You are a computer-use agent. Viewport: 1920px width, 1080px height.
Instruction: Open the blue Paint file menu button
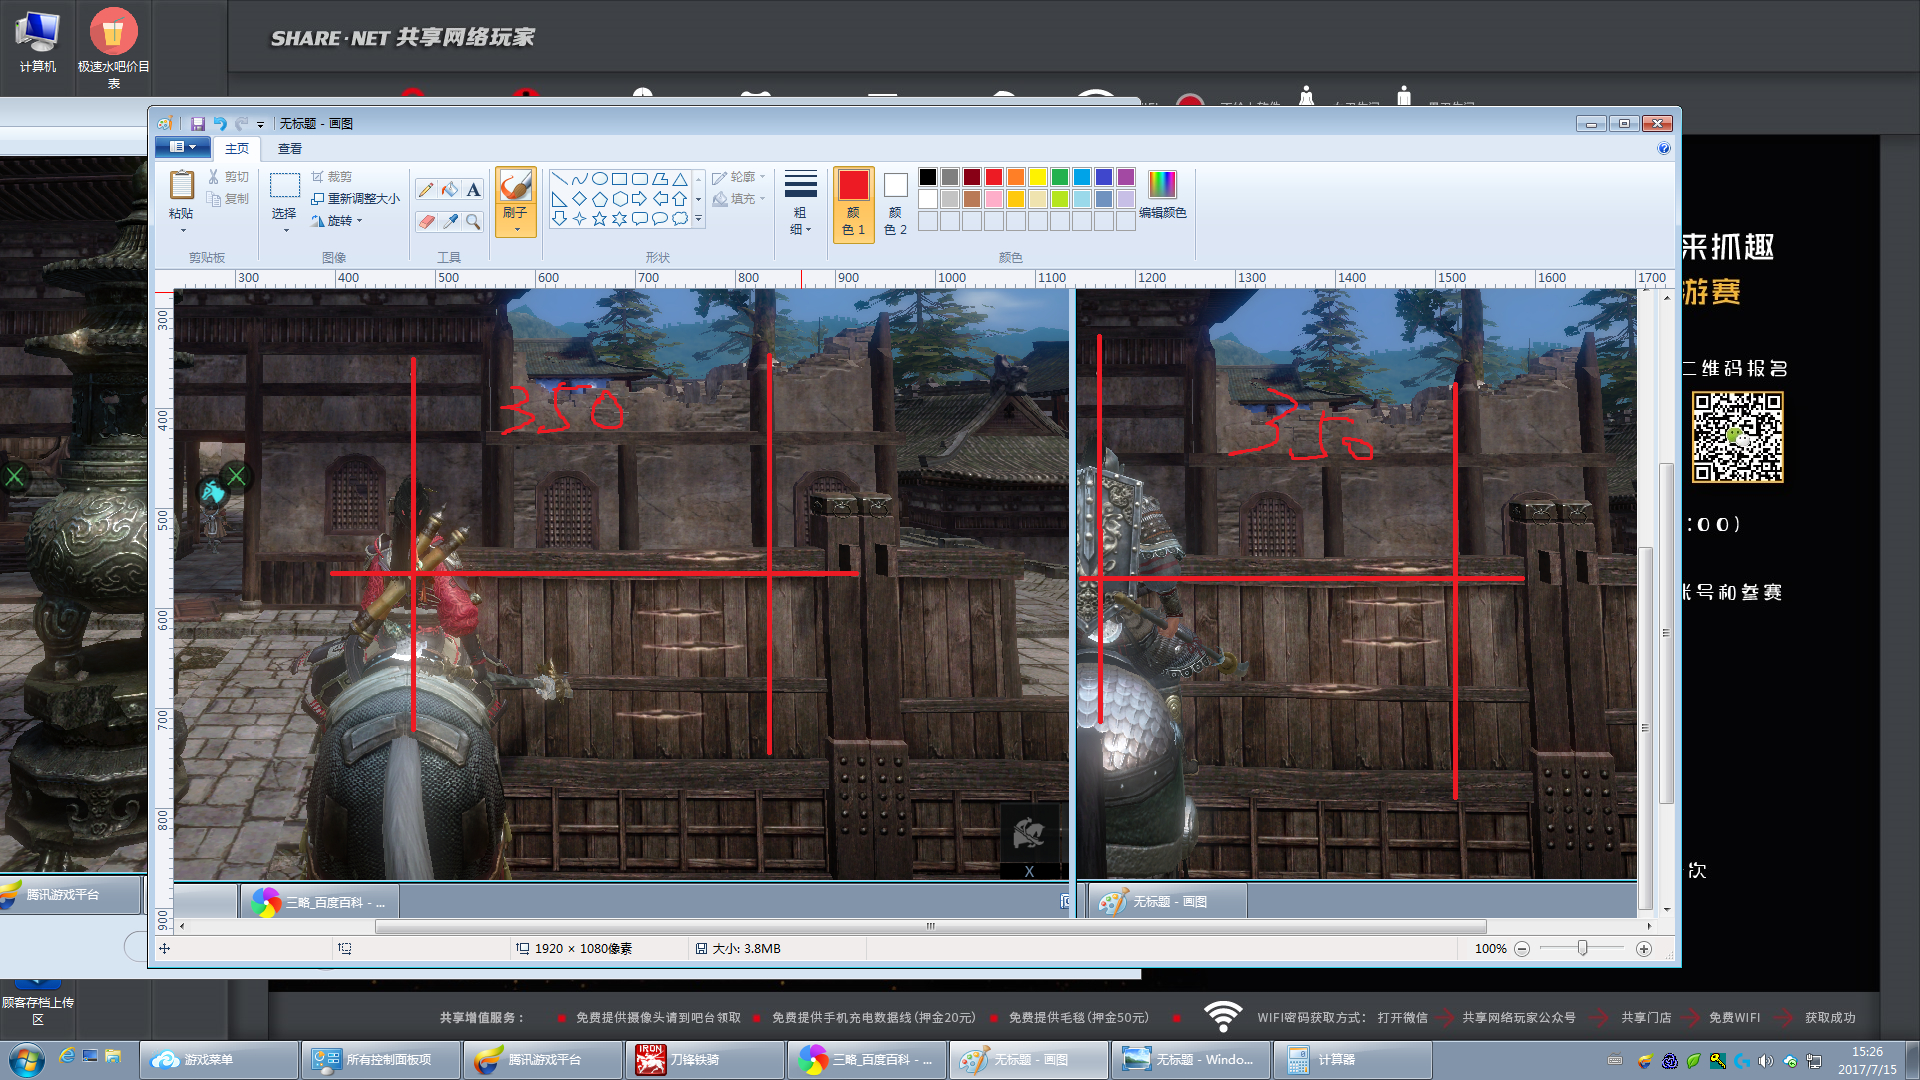(x=183, y=148)
